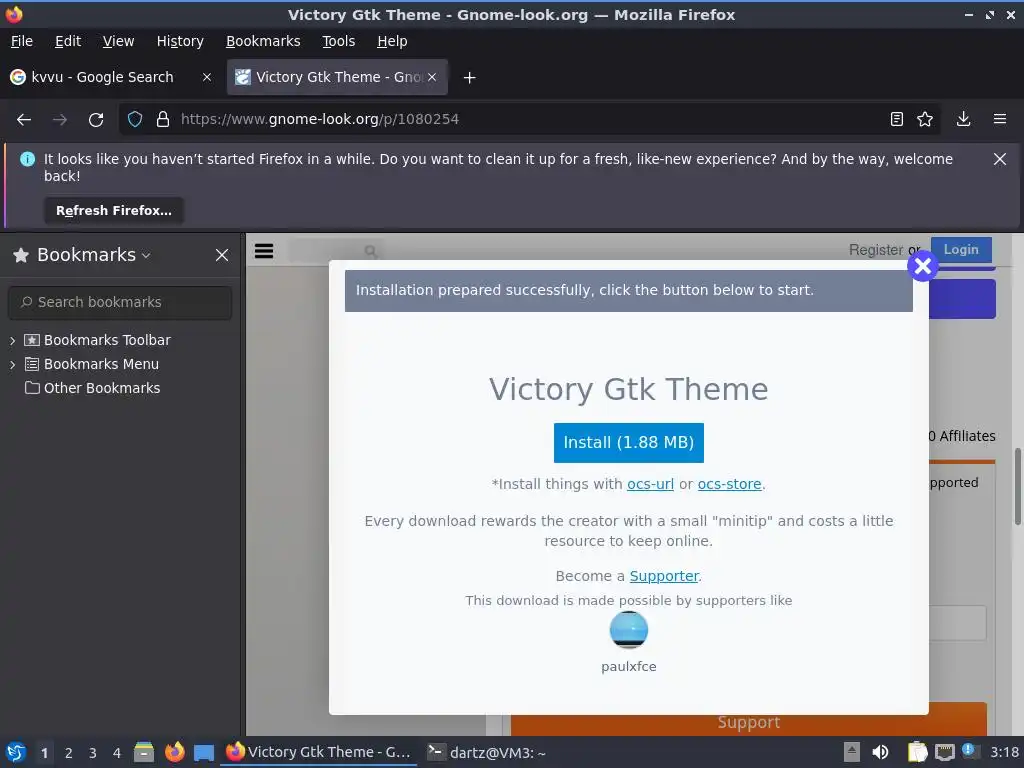Open the downloads panel
The image size is (1024, 768).
click(x=963, y=120)
